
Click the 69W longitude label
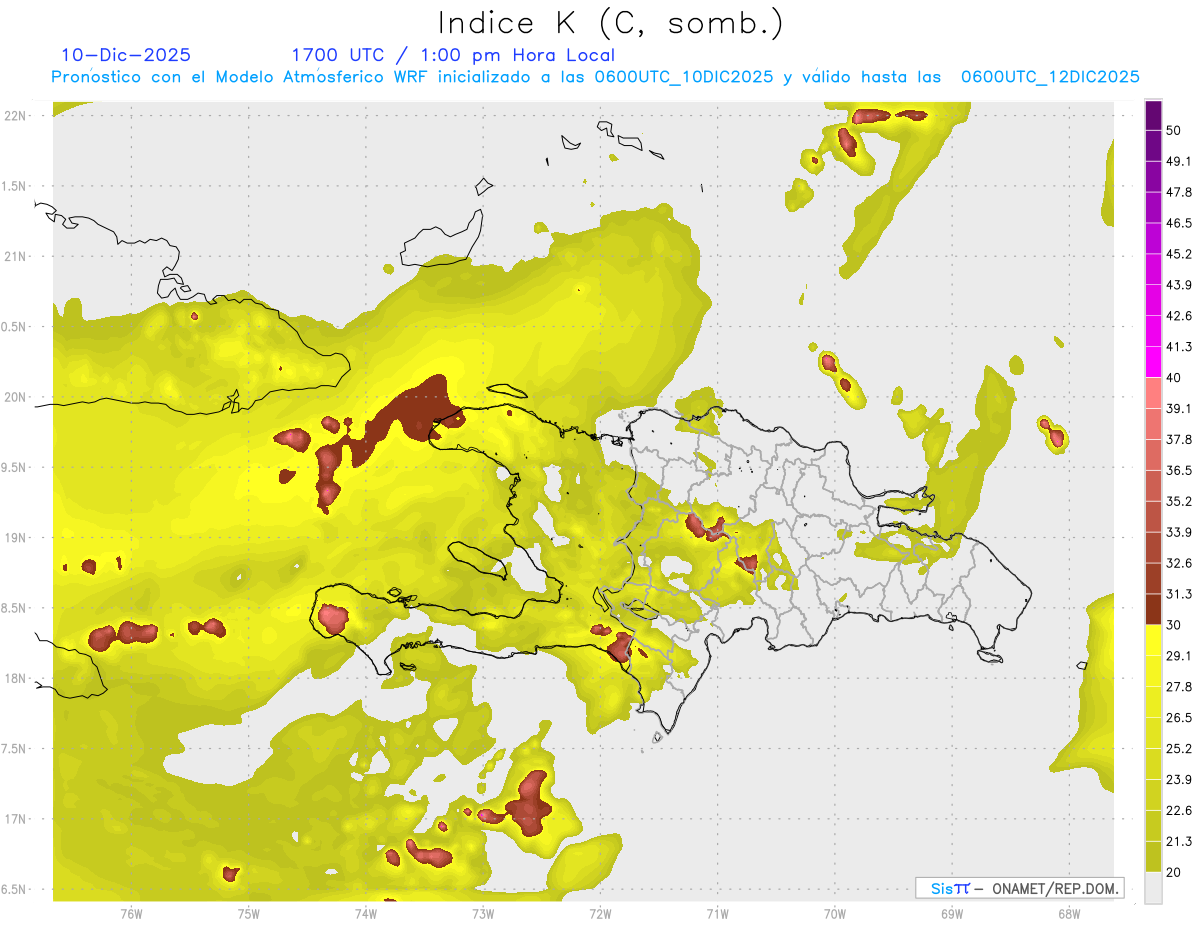951,914
